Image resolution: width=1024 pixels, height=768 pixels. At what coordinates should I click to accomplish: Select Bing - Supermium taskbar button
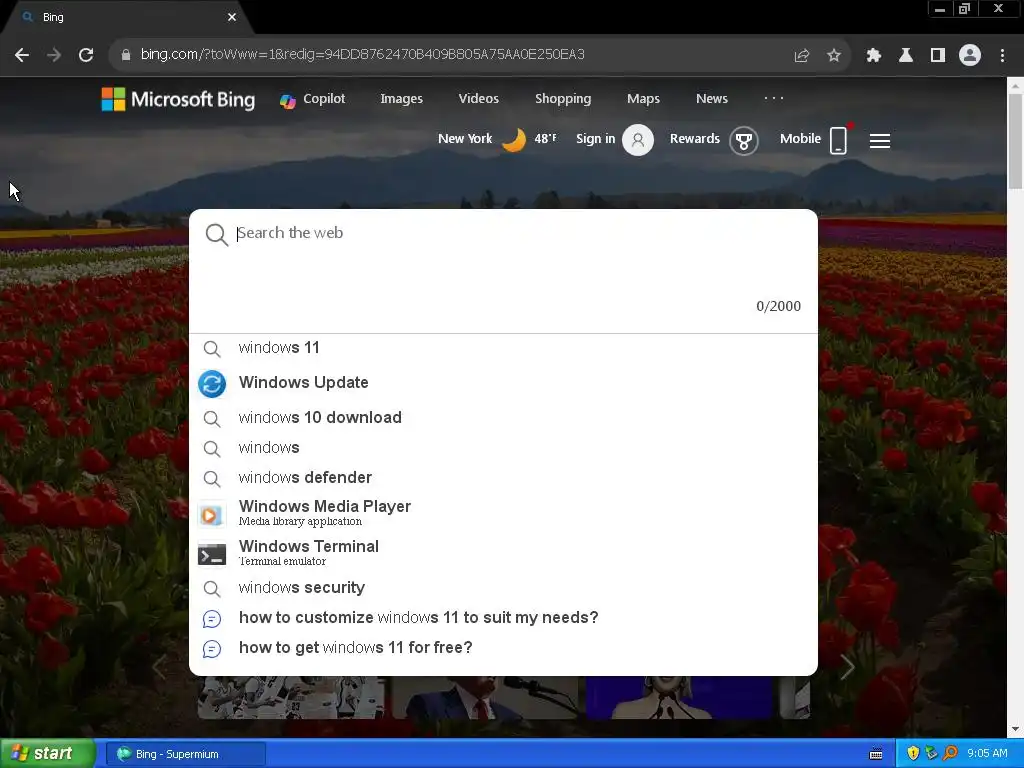coord(186,754)
